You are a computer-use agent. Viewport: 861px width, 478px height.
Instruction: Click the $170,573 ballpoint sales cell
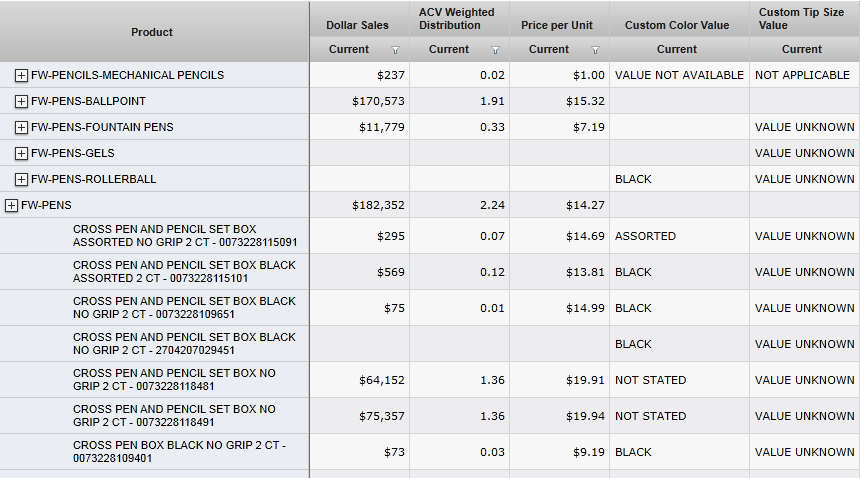tap(378, 101)
